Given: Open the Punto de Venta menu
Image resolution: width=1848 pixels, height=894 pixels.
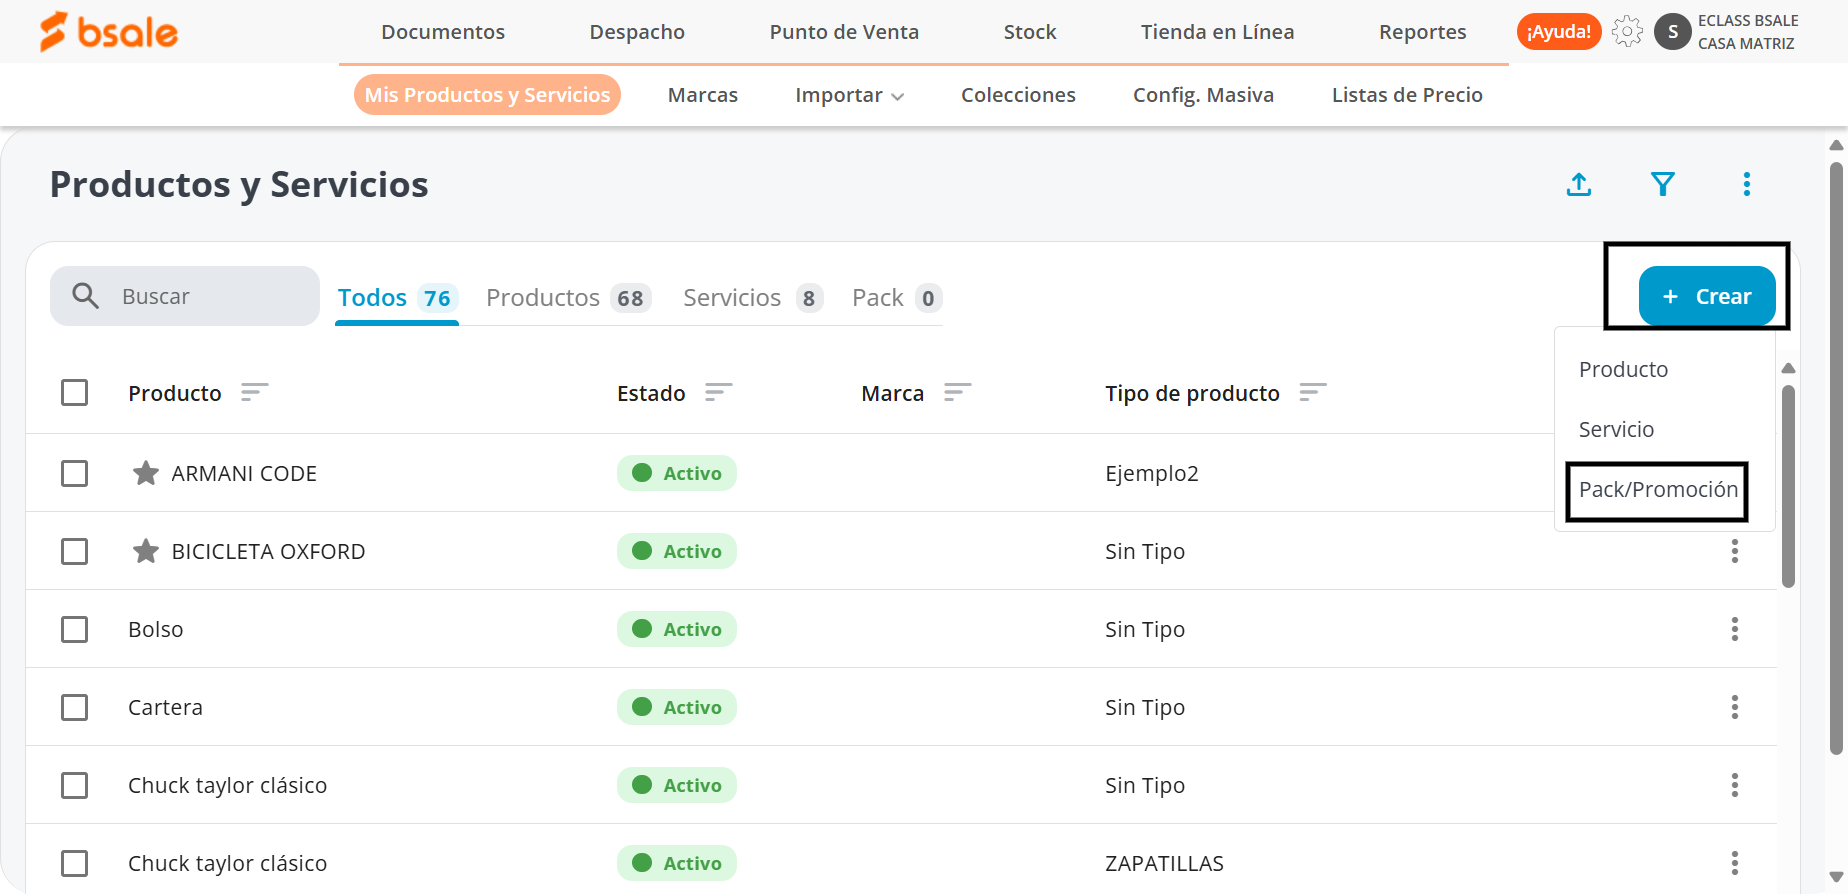Looking at the screenshot, I should pyautogui.click(x=844, y=32).
